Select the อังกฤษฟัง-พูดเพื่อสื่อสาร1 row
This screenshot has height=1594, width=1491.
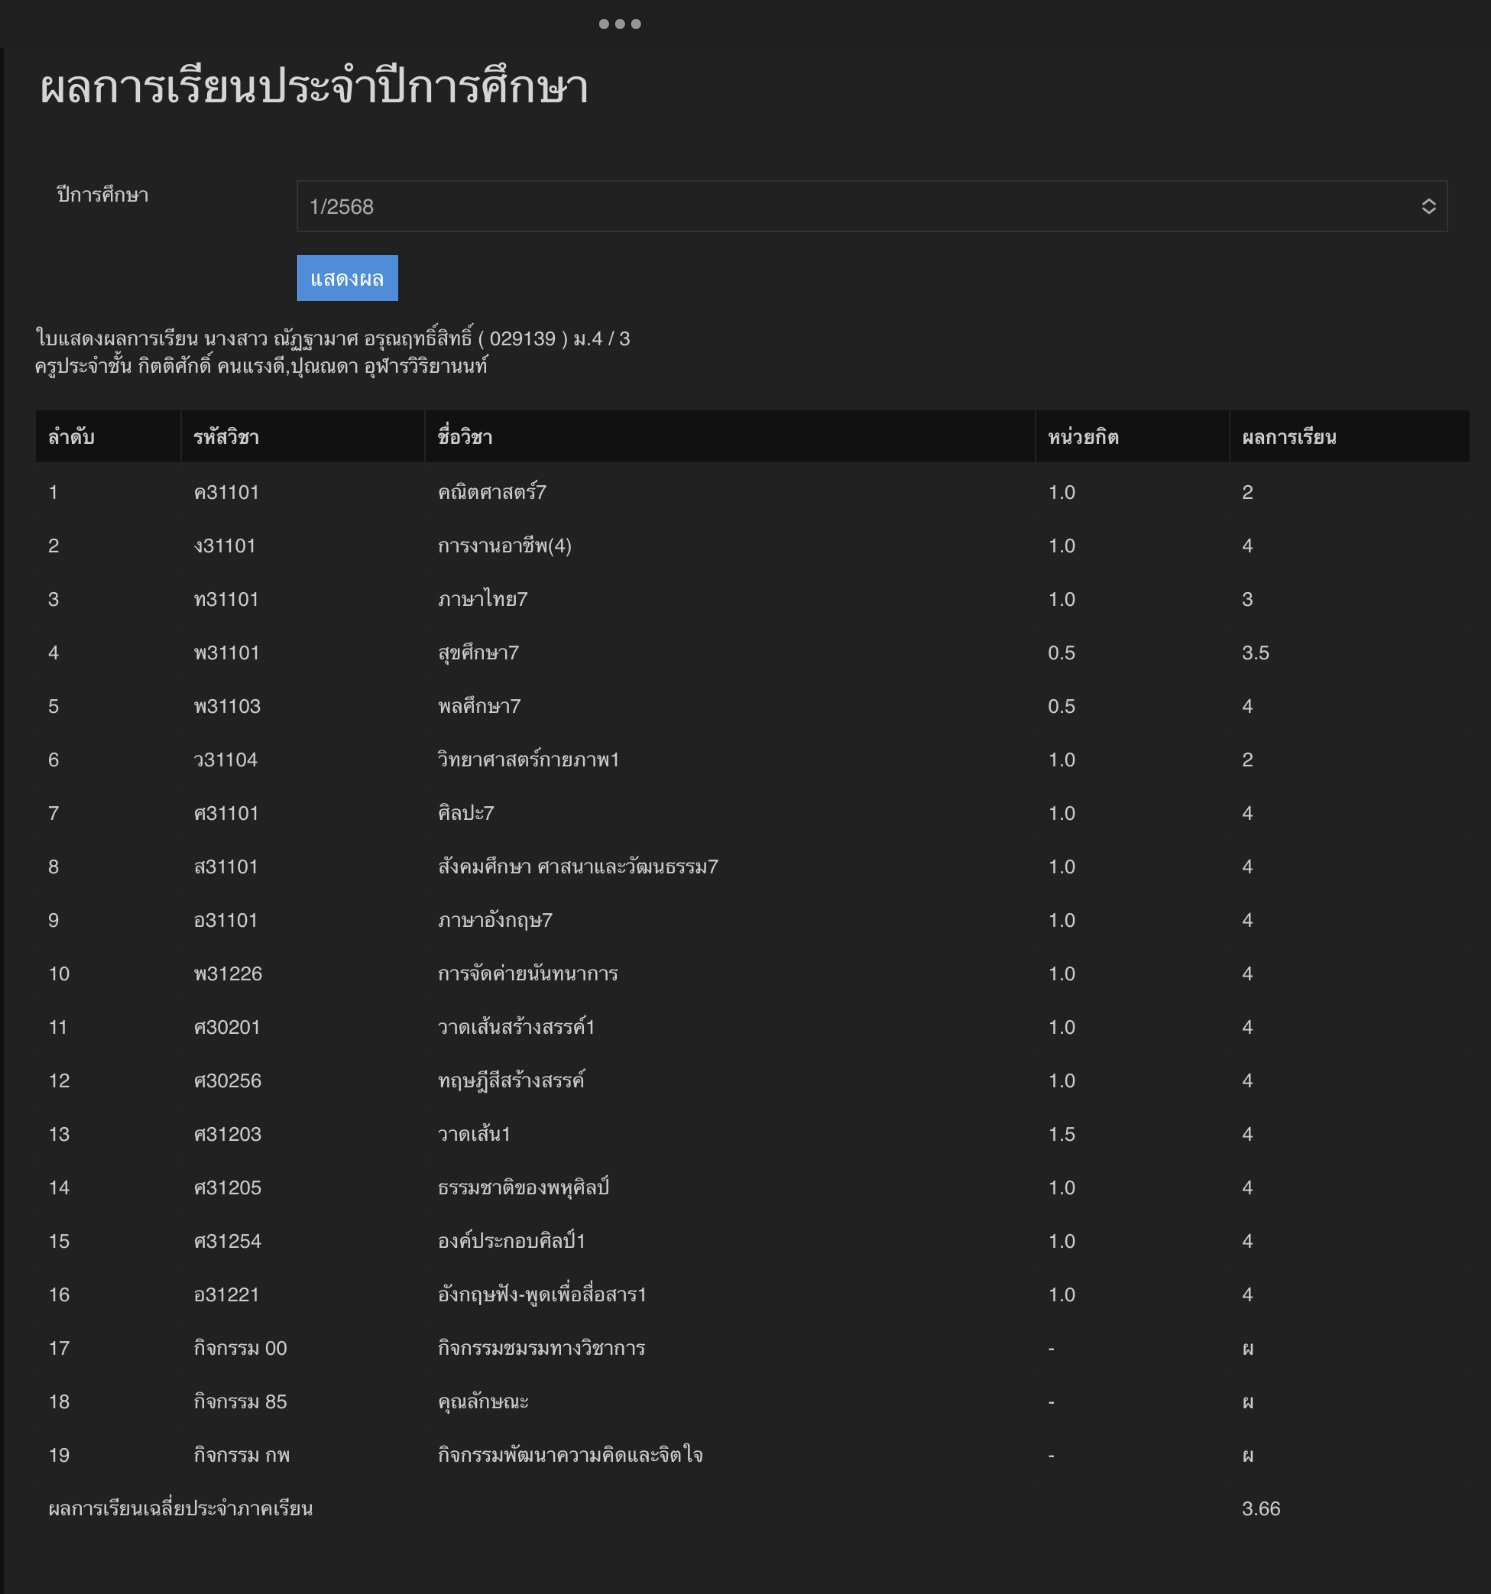542,1295
